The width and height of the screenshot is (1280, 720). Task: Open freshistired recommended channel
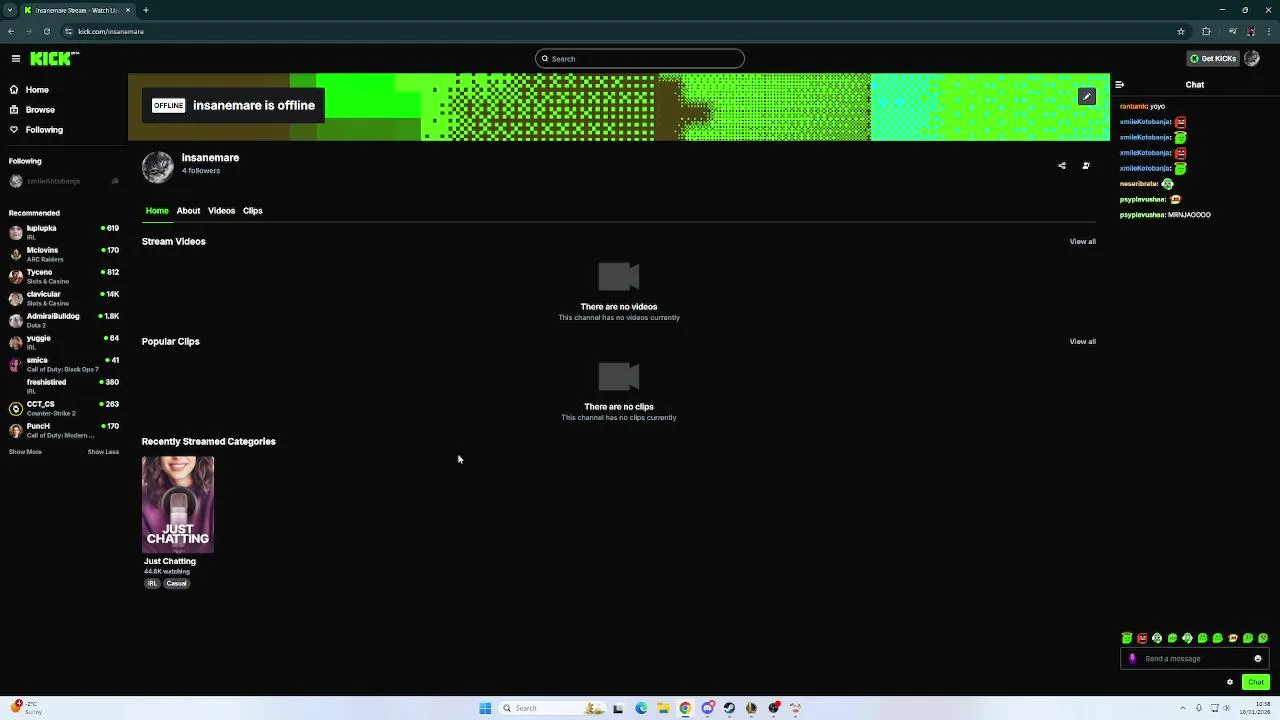(x=63, y=386)
